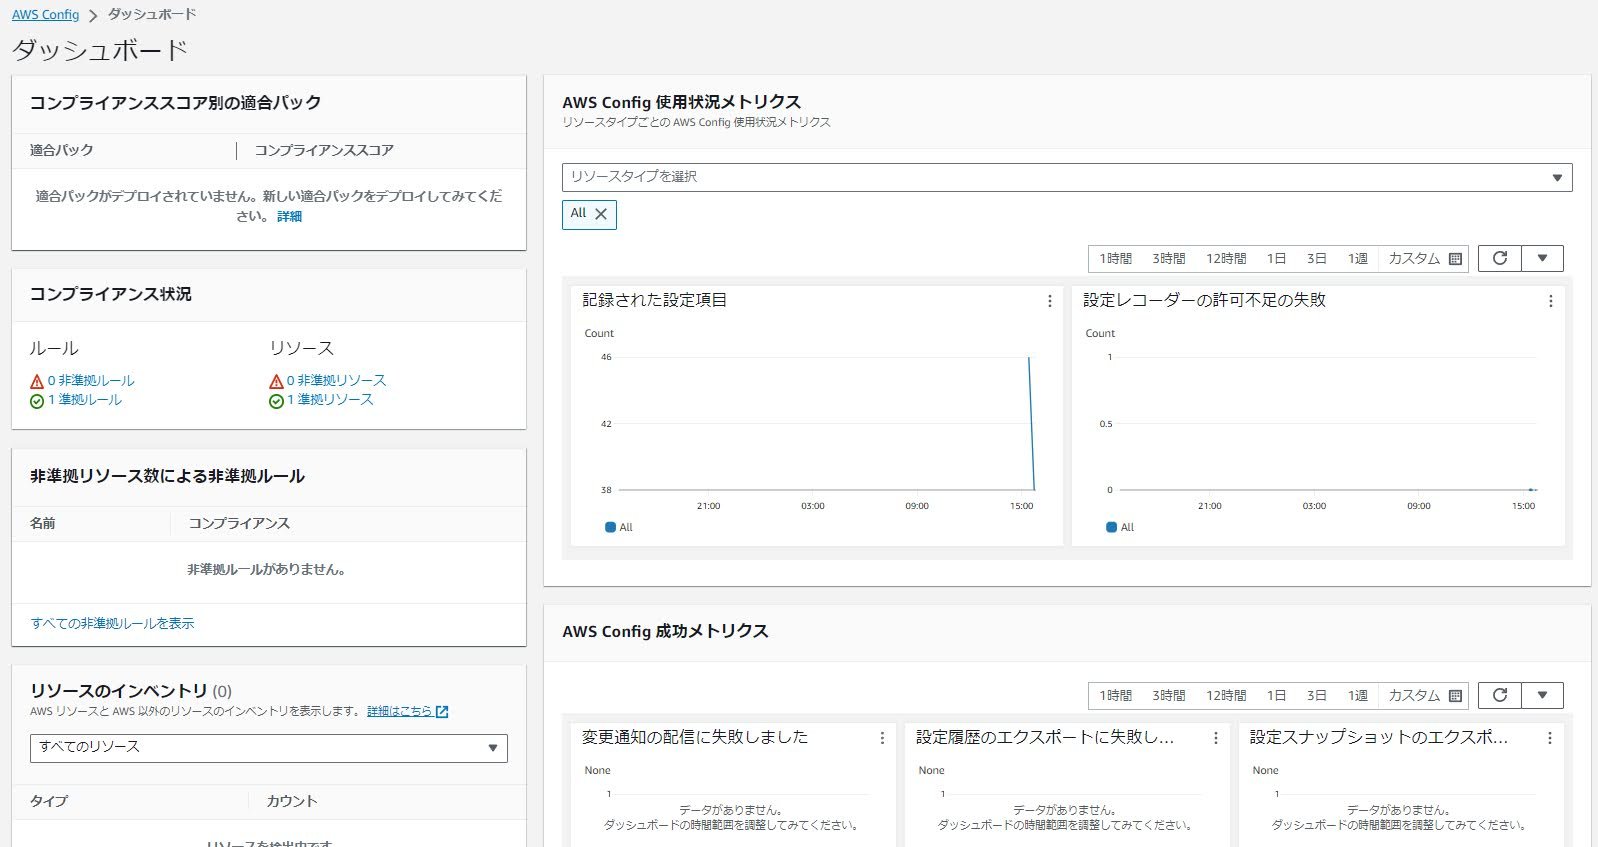Screen dimensions: 1598x847
Task: Open the AWS Config breadcrumb link
Action: click(x=45, y=15)
